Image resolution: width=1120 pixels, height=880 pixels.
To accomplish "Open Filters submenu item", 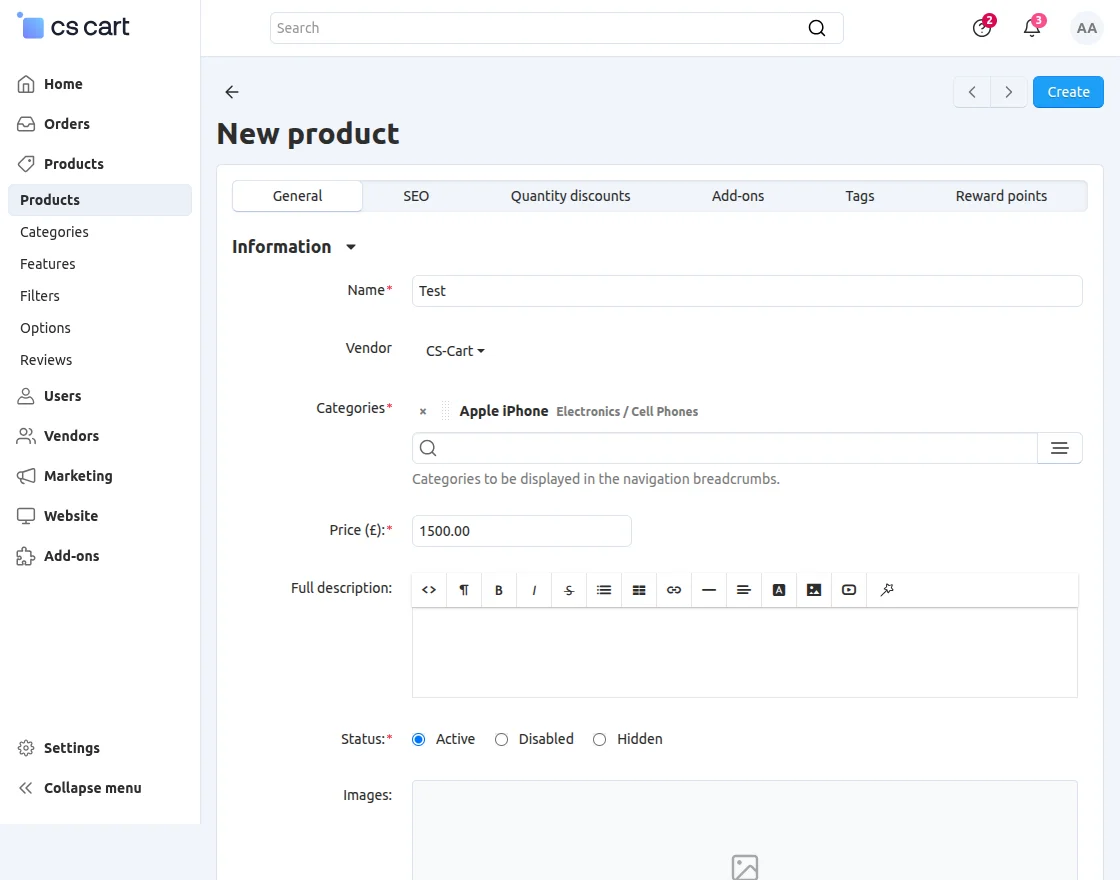I will (40, 296).
